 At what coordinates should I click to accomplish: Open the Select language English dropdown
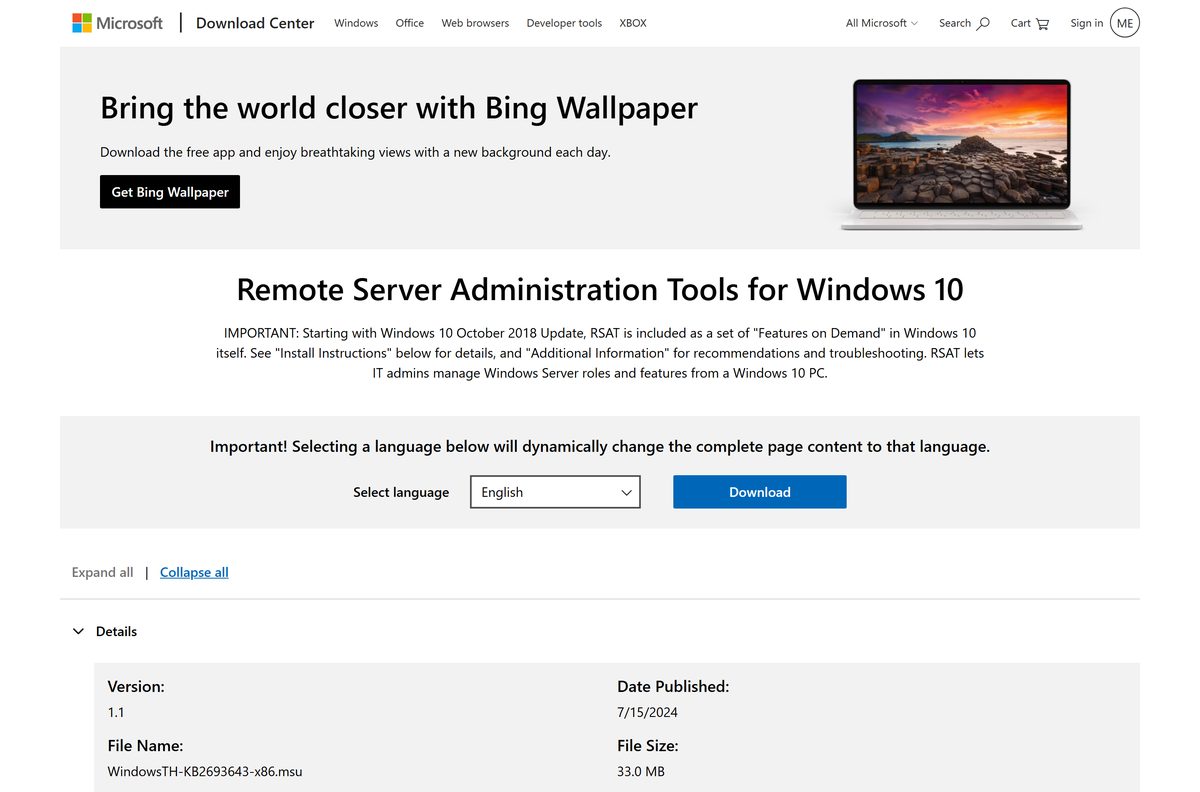pyautogui.click(x=555, y=492)
